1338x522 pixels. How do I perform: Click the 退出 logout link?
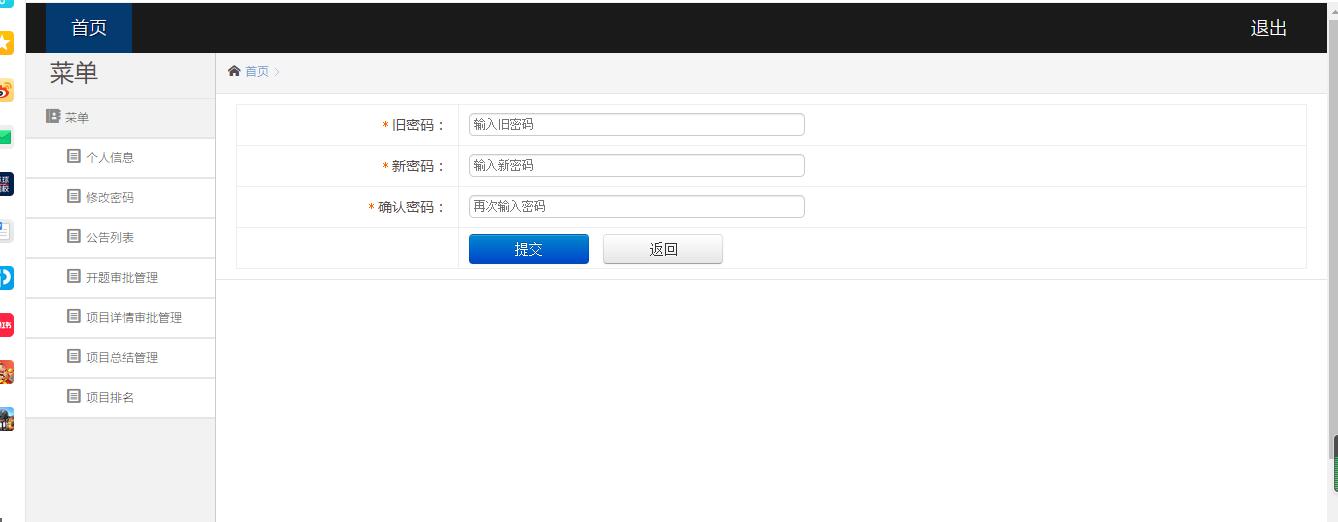[1268, 28]
